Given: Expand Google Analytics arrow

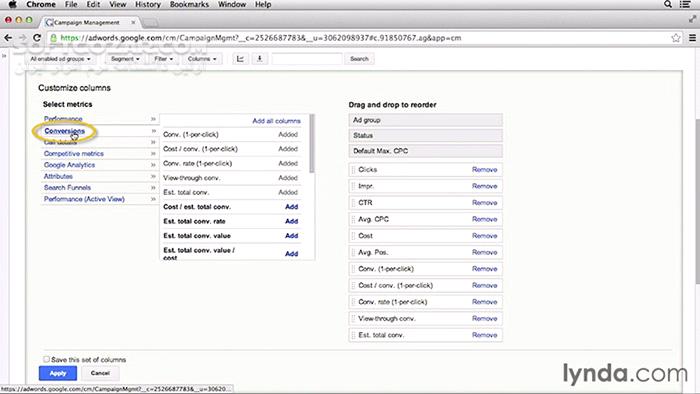Looking at the screenshot, I should pyautogui.click(x=153, y=165).
